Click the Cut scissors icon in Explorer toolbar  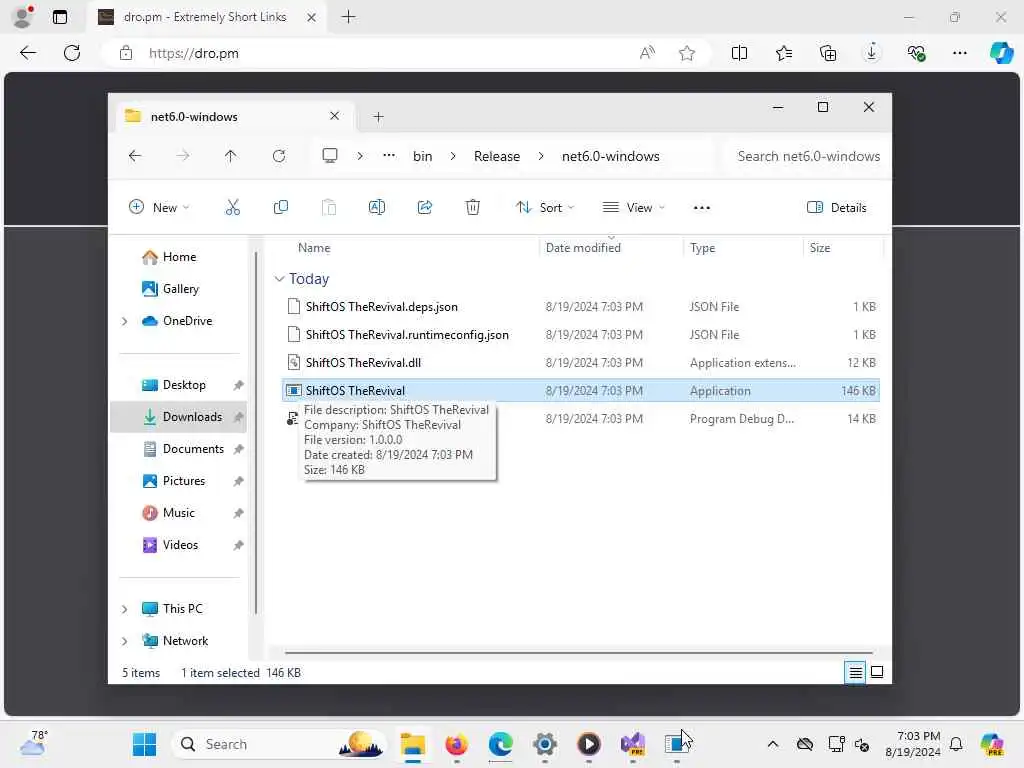(232, 208)
